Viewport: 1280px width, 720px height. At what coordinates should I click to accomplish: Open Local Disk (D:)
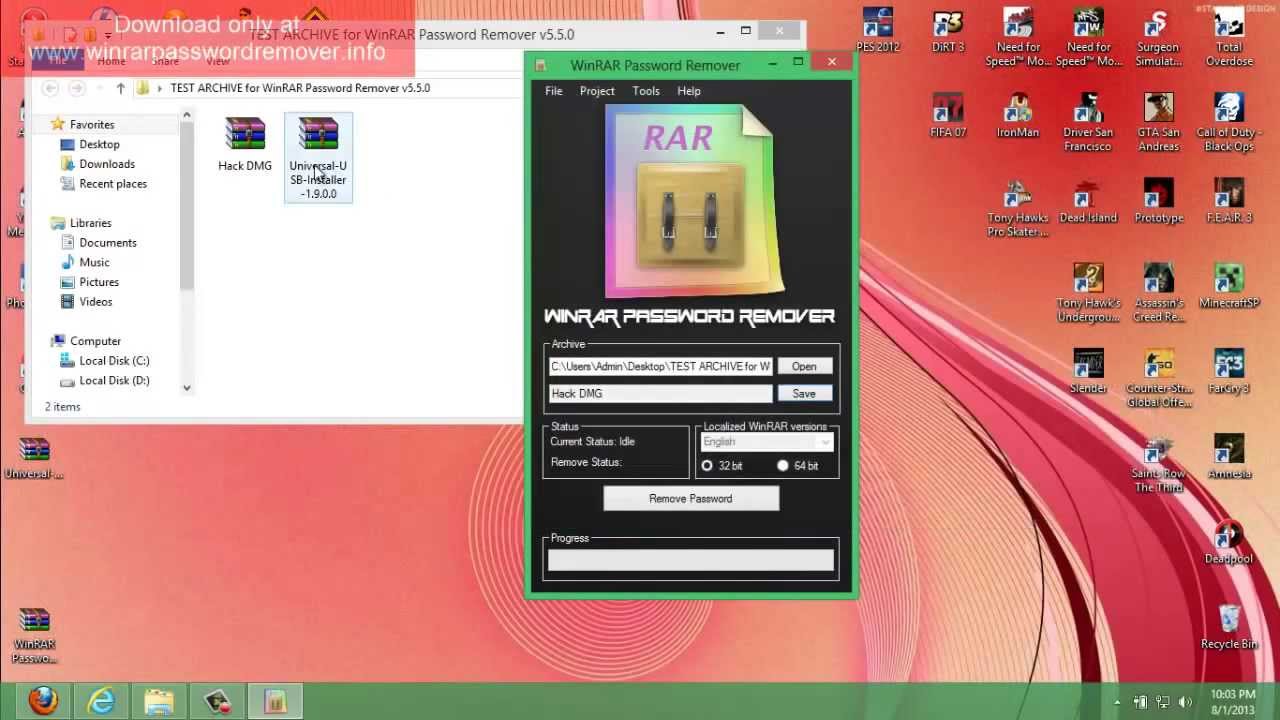[114, 381]
